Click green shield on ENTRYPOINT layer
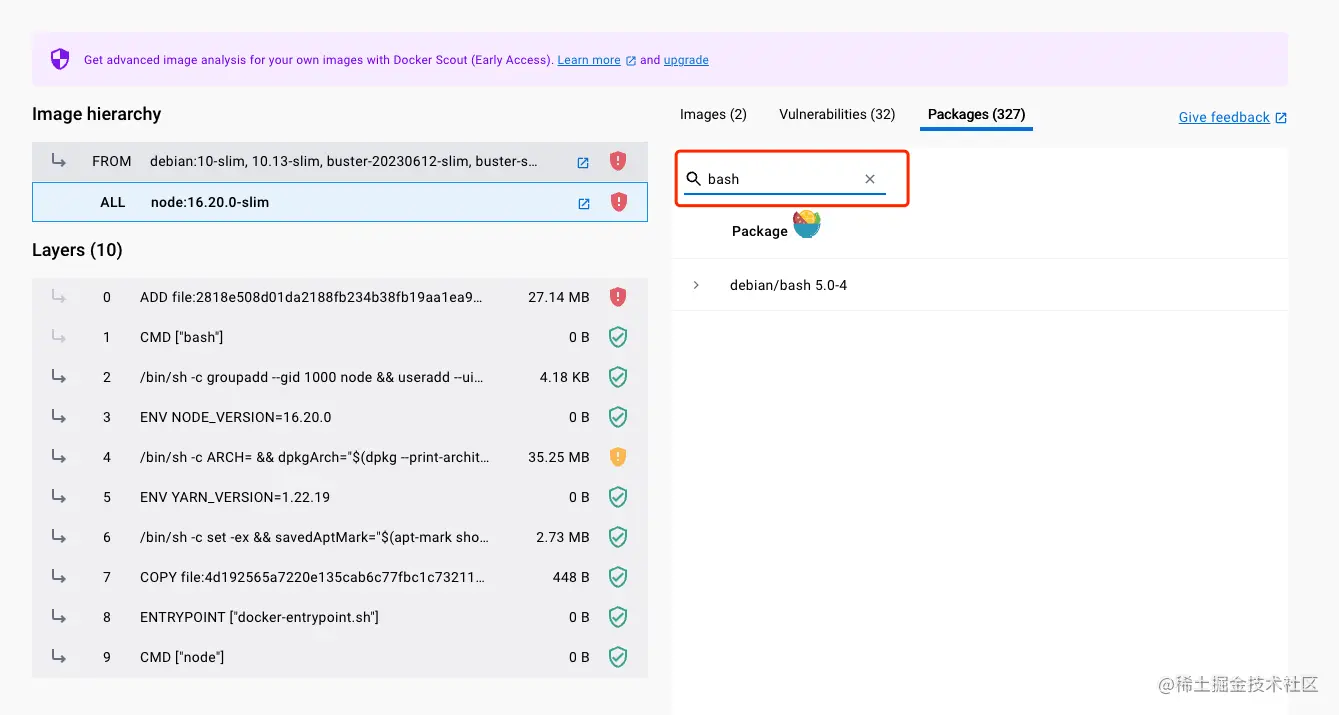The image size is (1339, 715). 618,617
